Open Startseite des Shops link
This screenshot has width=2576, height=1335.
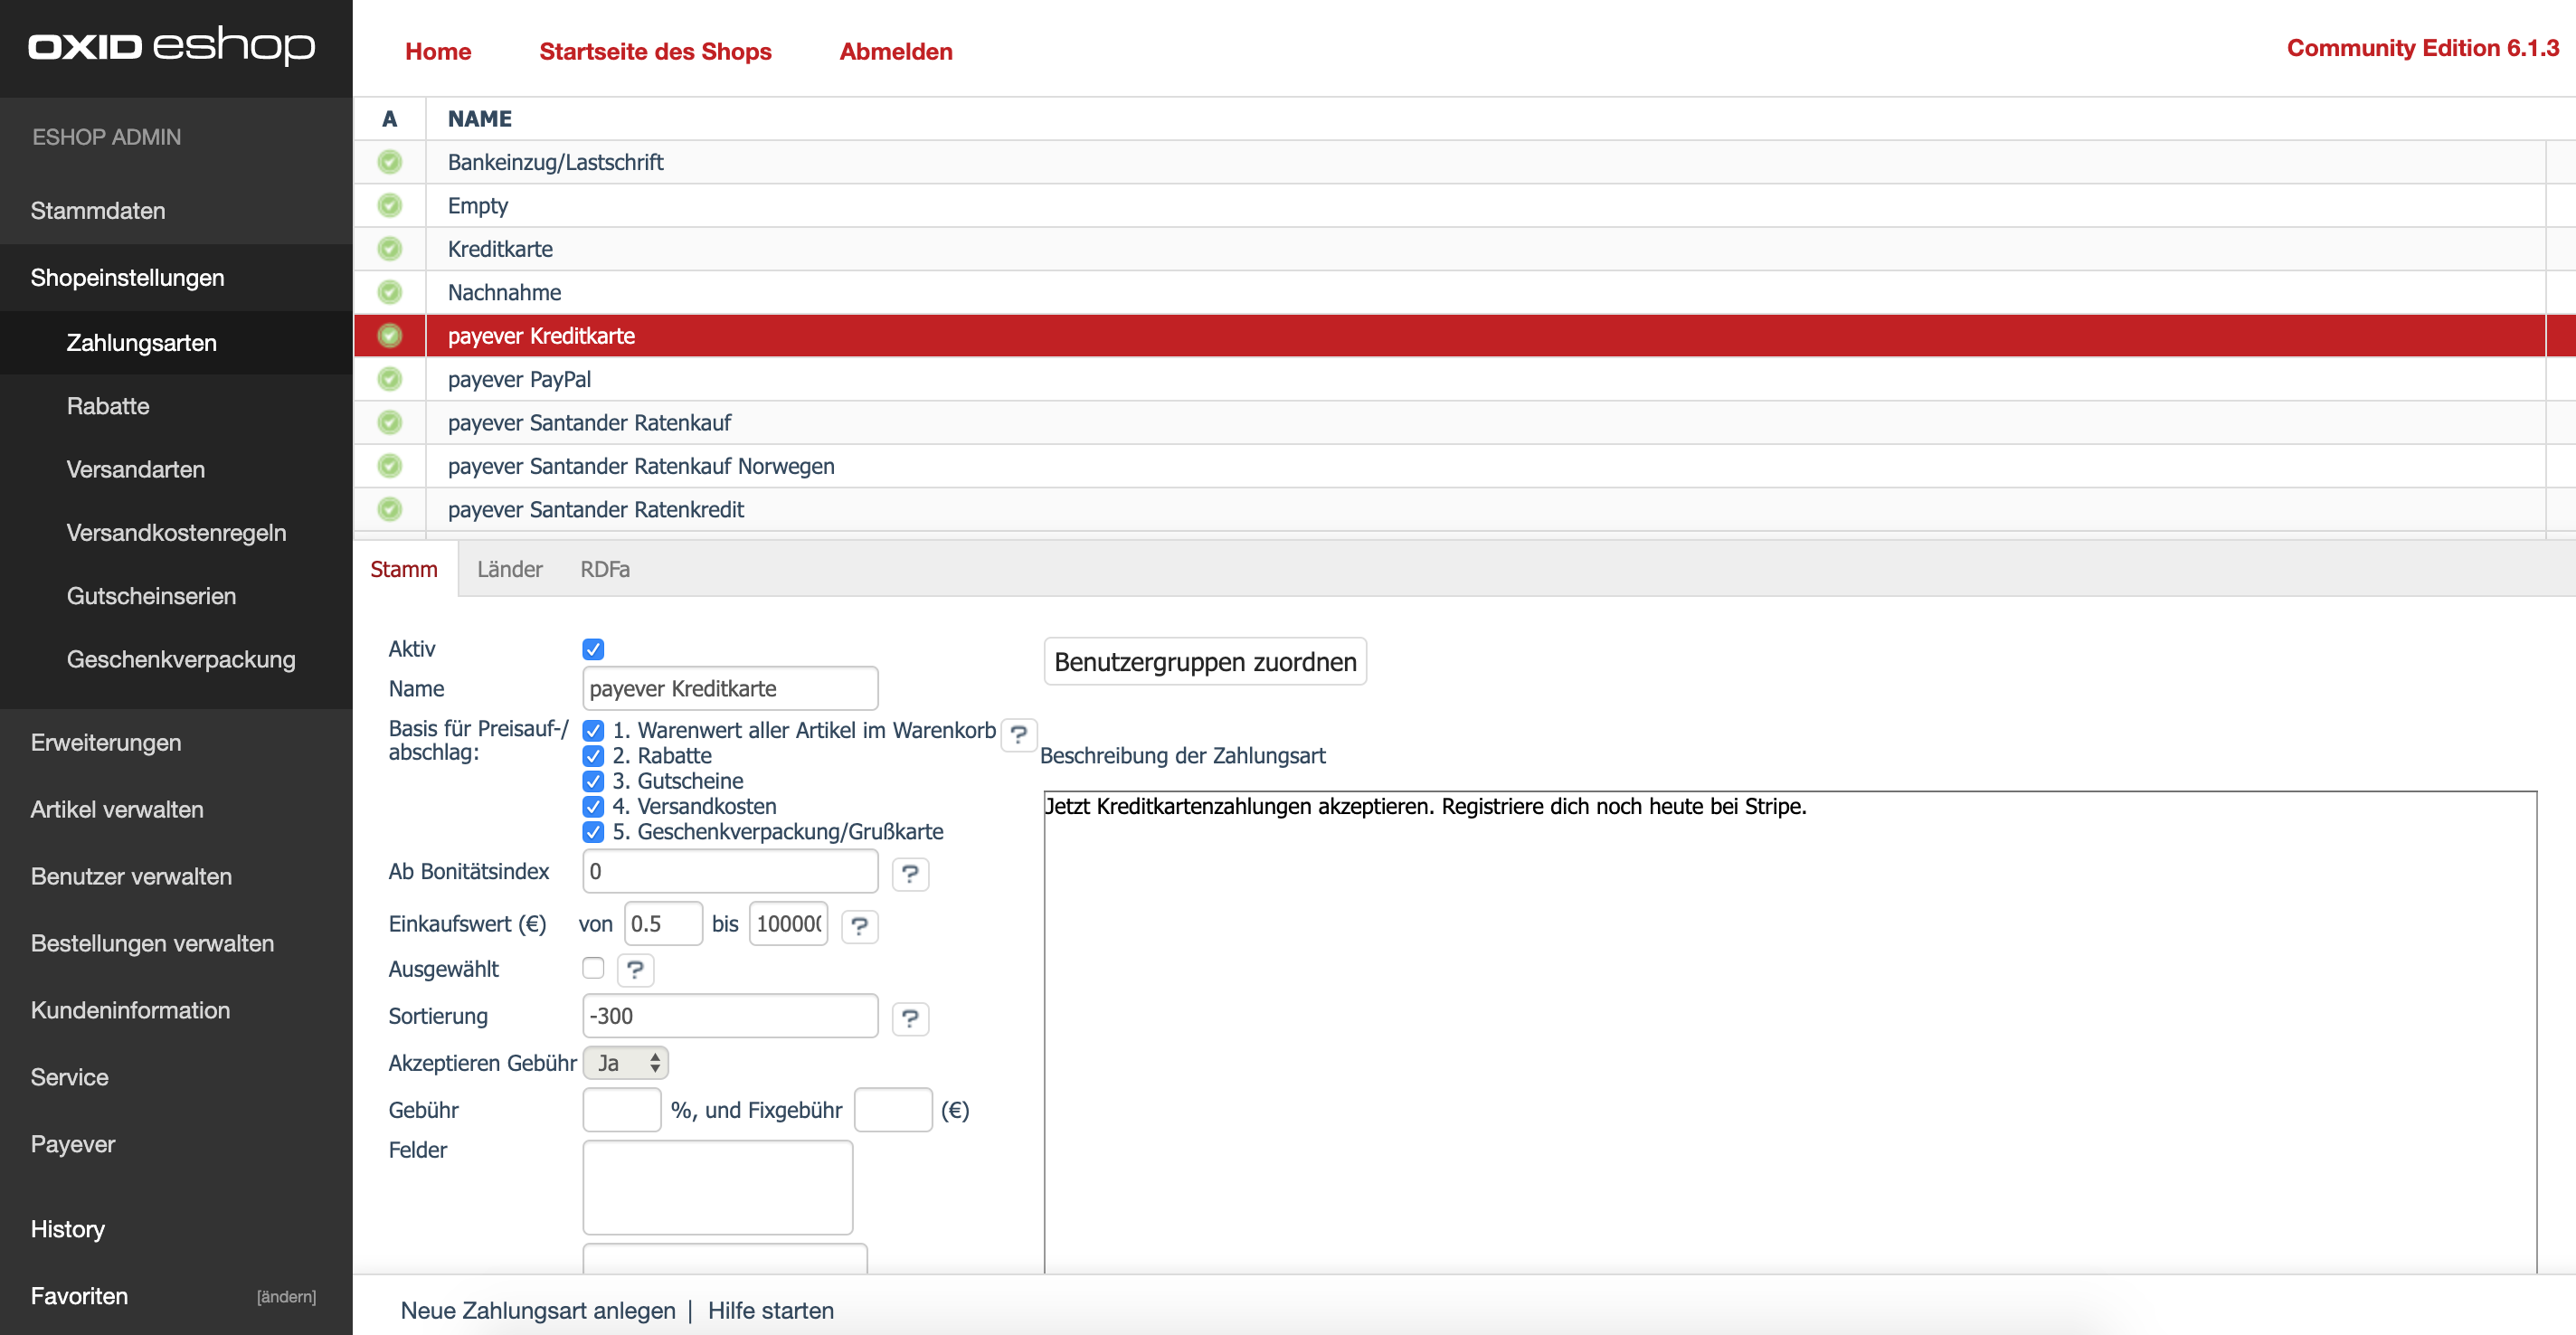click(x=655, y=52)
